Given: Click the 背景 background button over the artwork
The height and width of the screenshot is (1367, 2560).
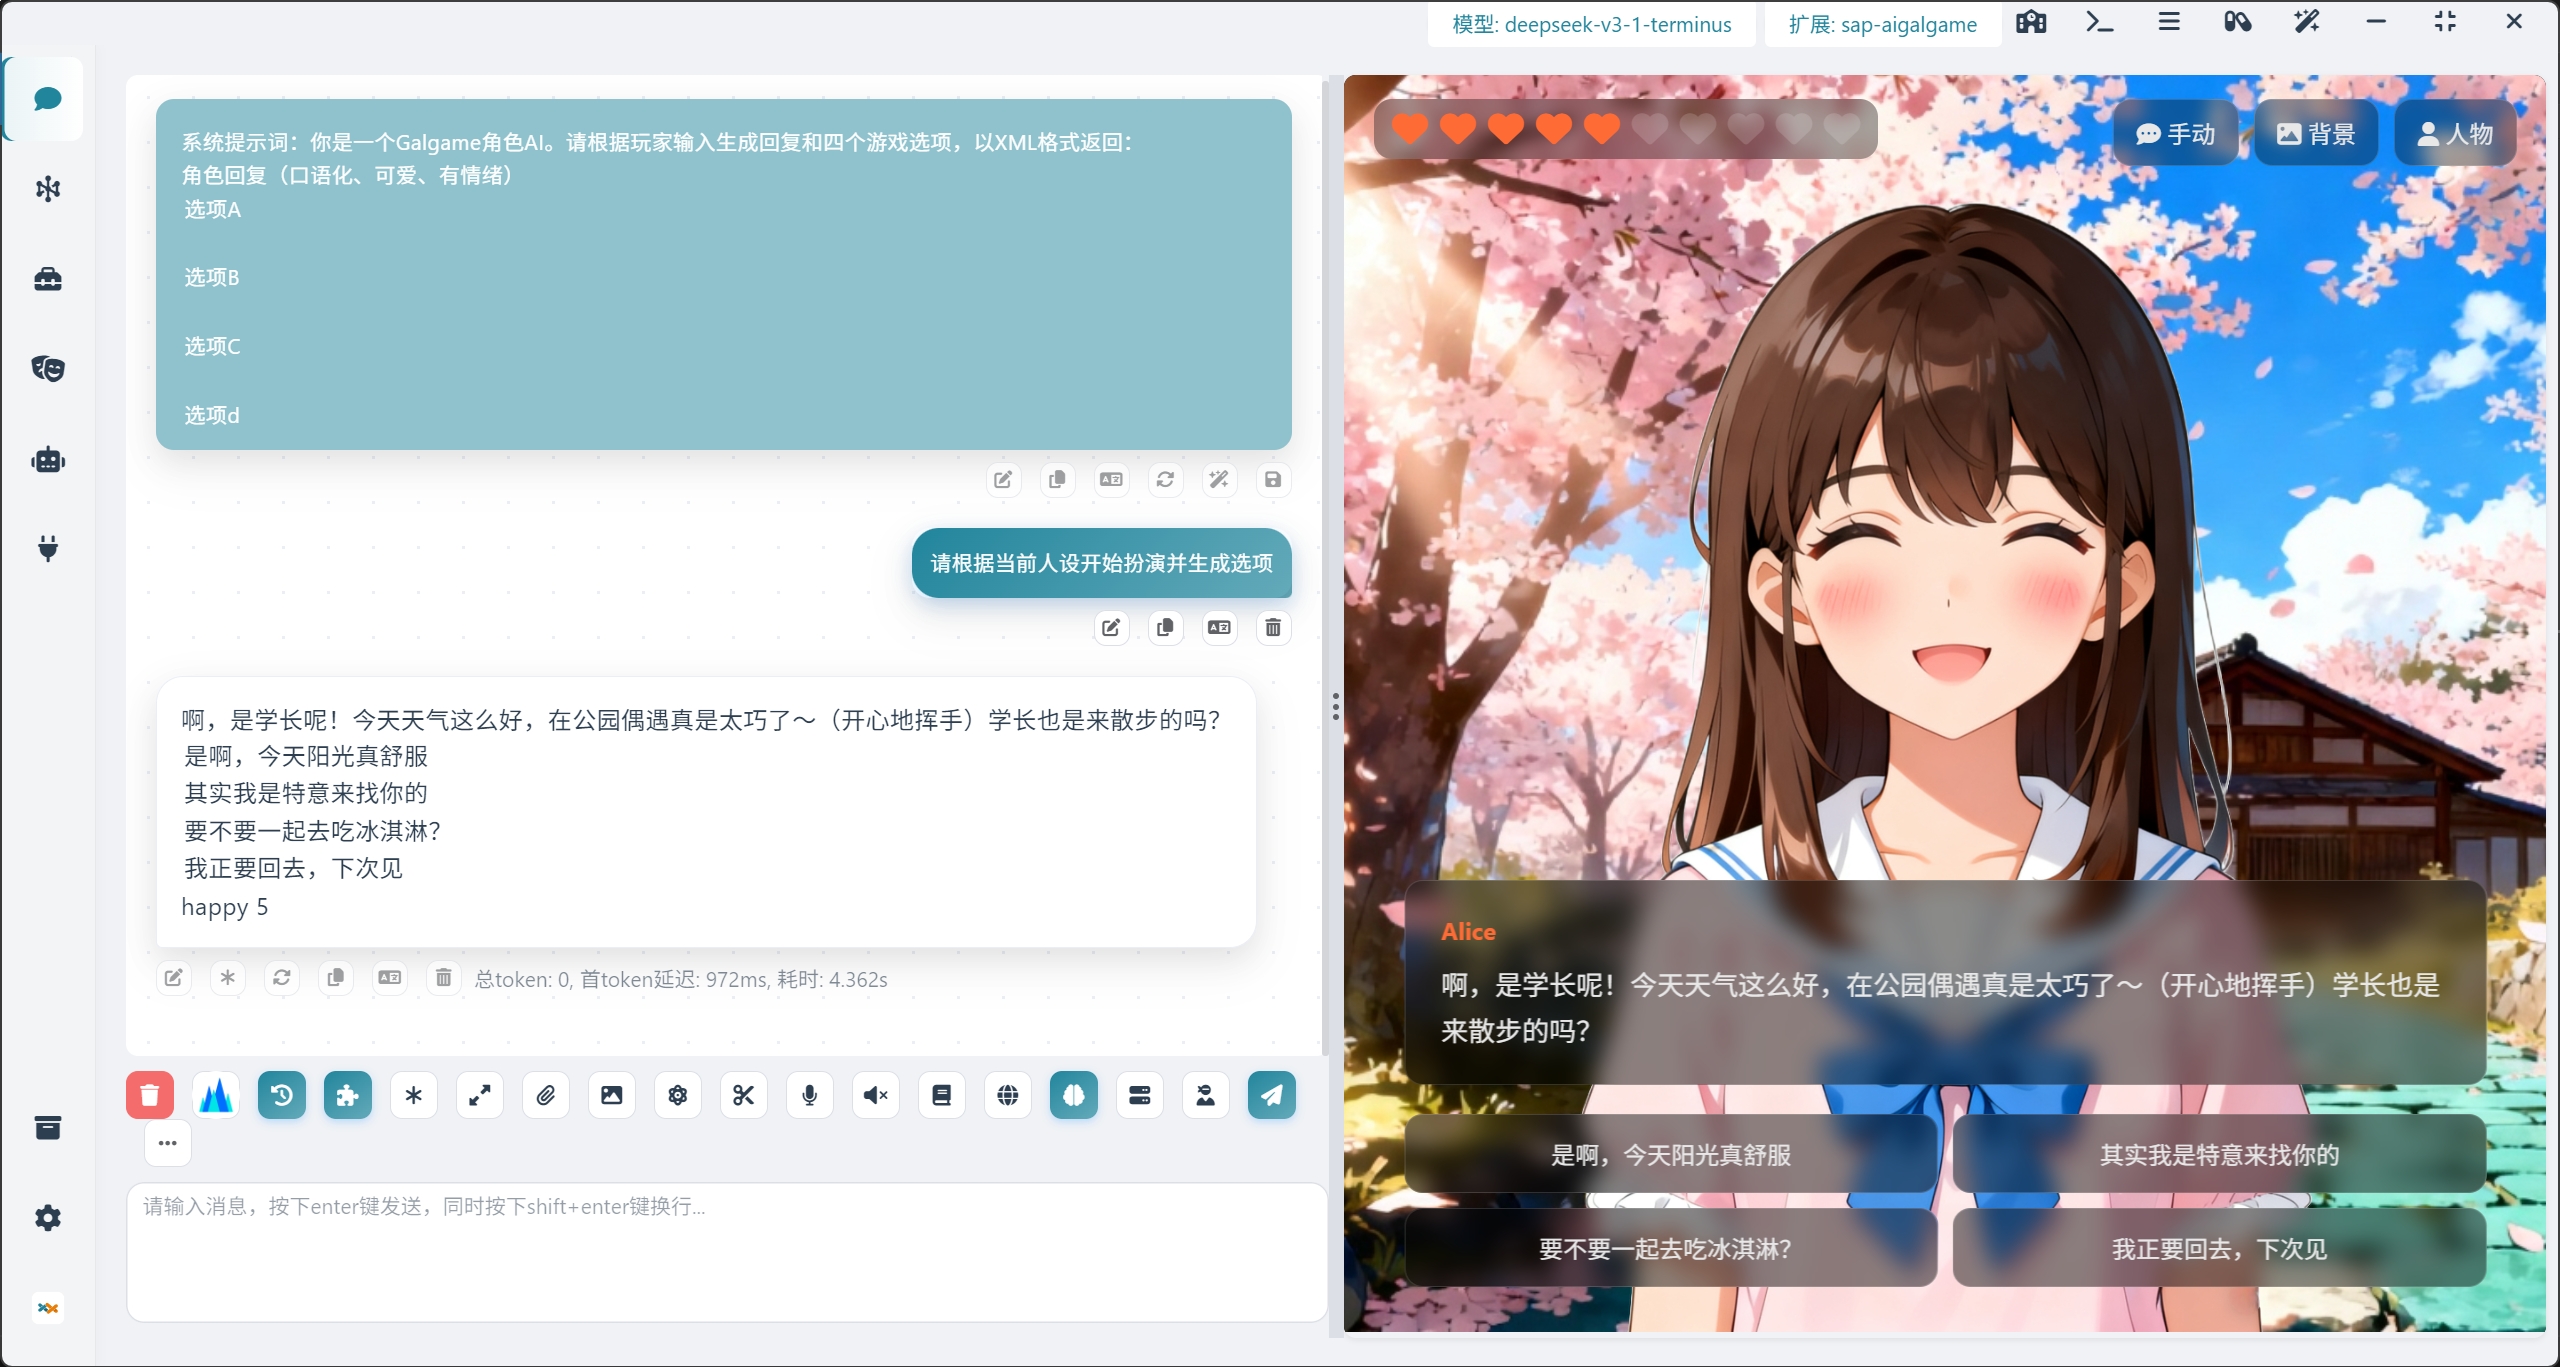Looking at the screenshot, I should coord(2315,131).
